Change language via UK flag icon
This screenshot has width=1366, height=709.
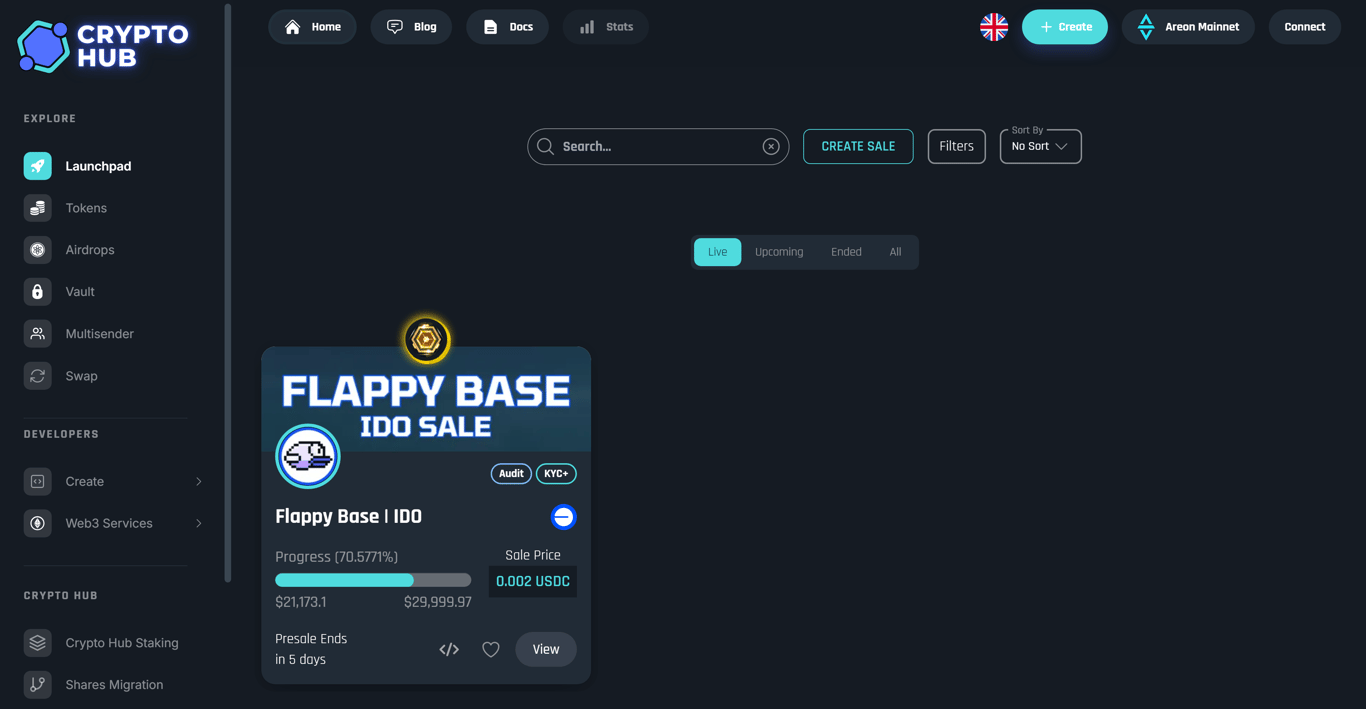994,27
